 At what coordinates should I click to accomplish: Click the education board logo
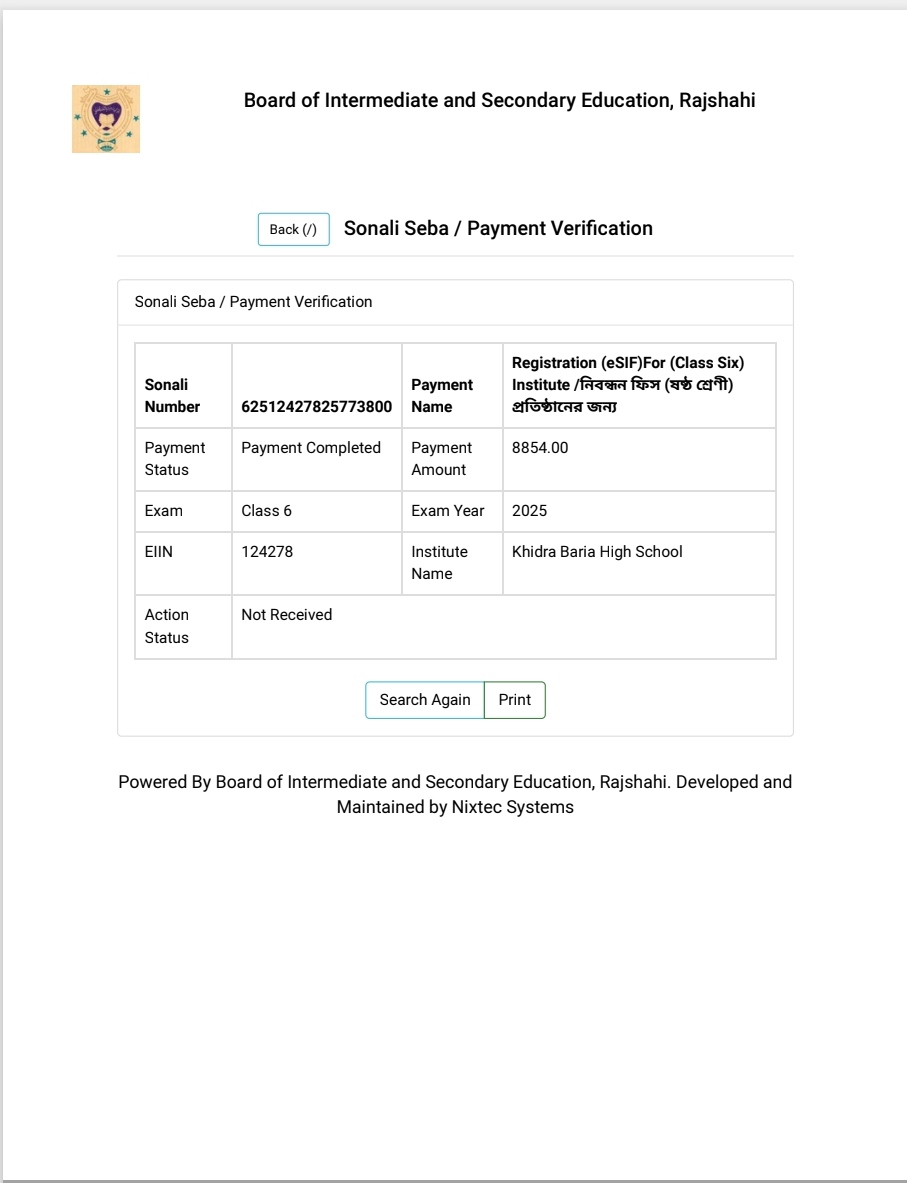pyautogui.click(x=106, y=119)
